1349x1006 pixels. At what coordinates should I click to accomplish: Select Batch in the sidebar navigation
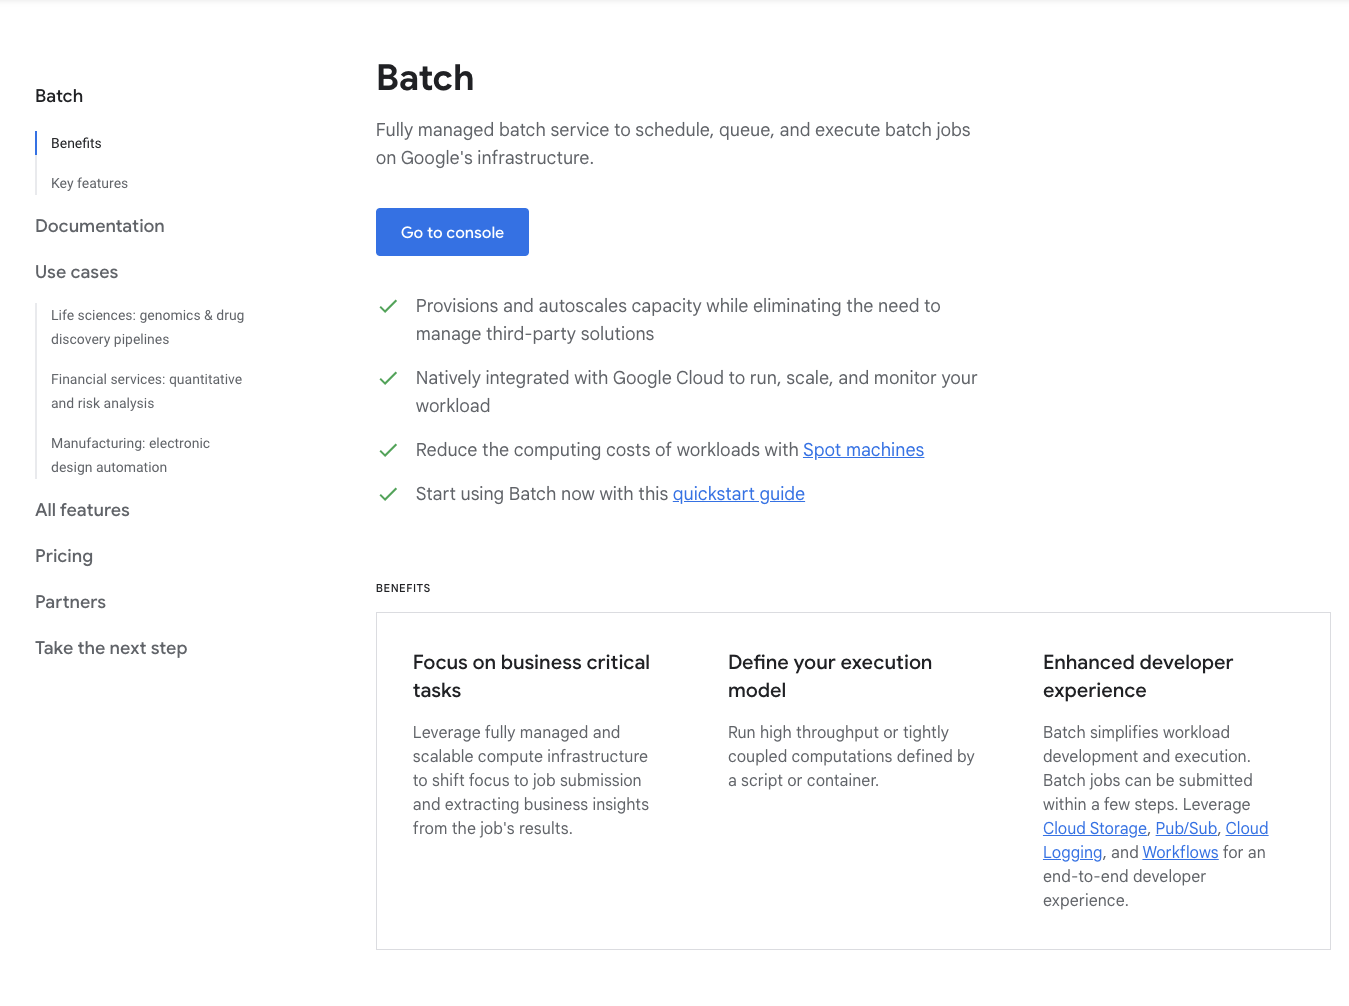pyautogui.click(x=59, y=96)
